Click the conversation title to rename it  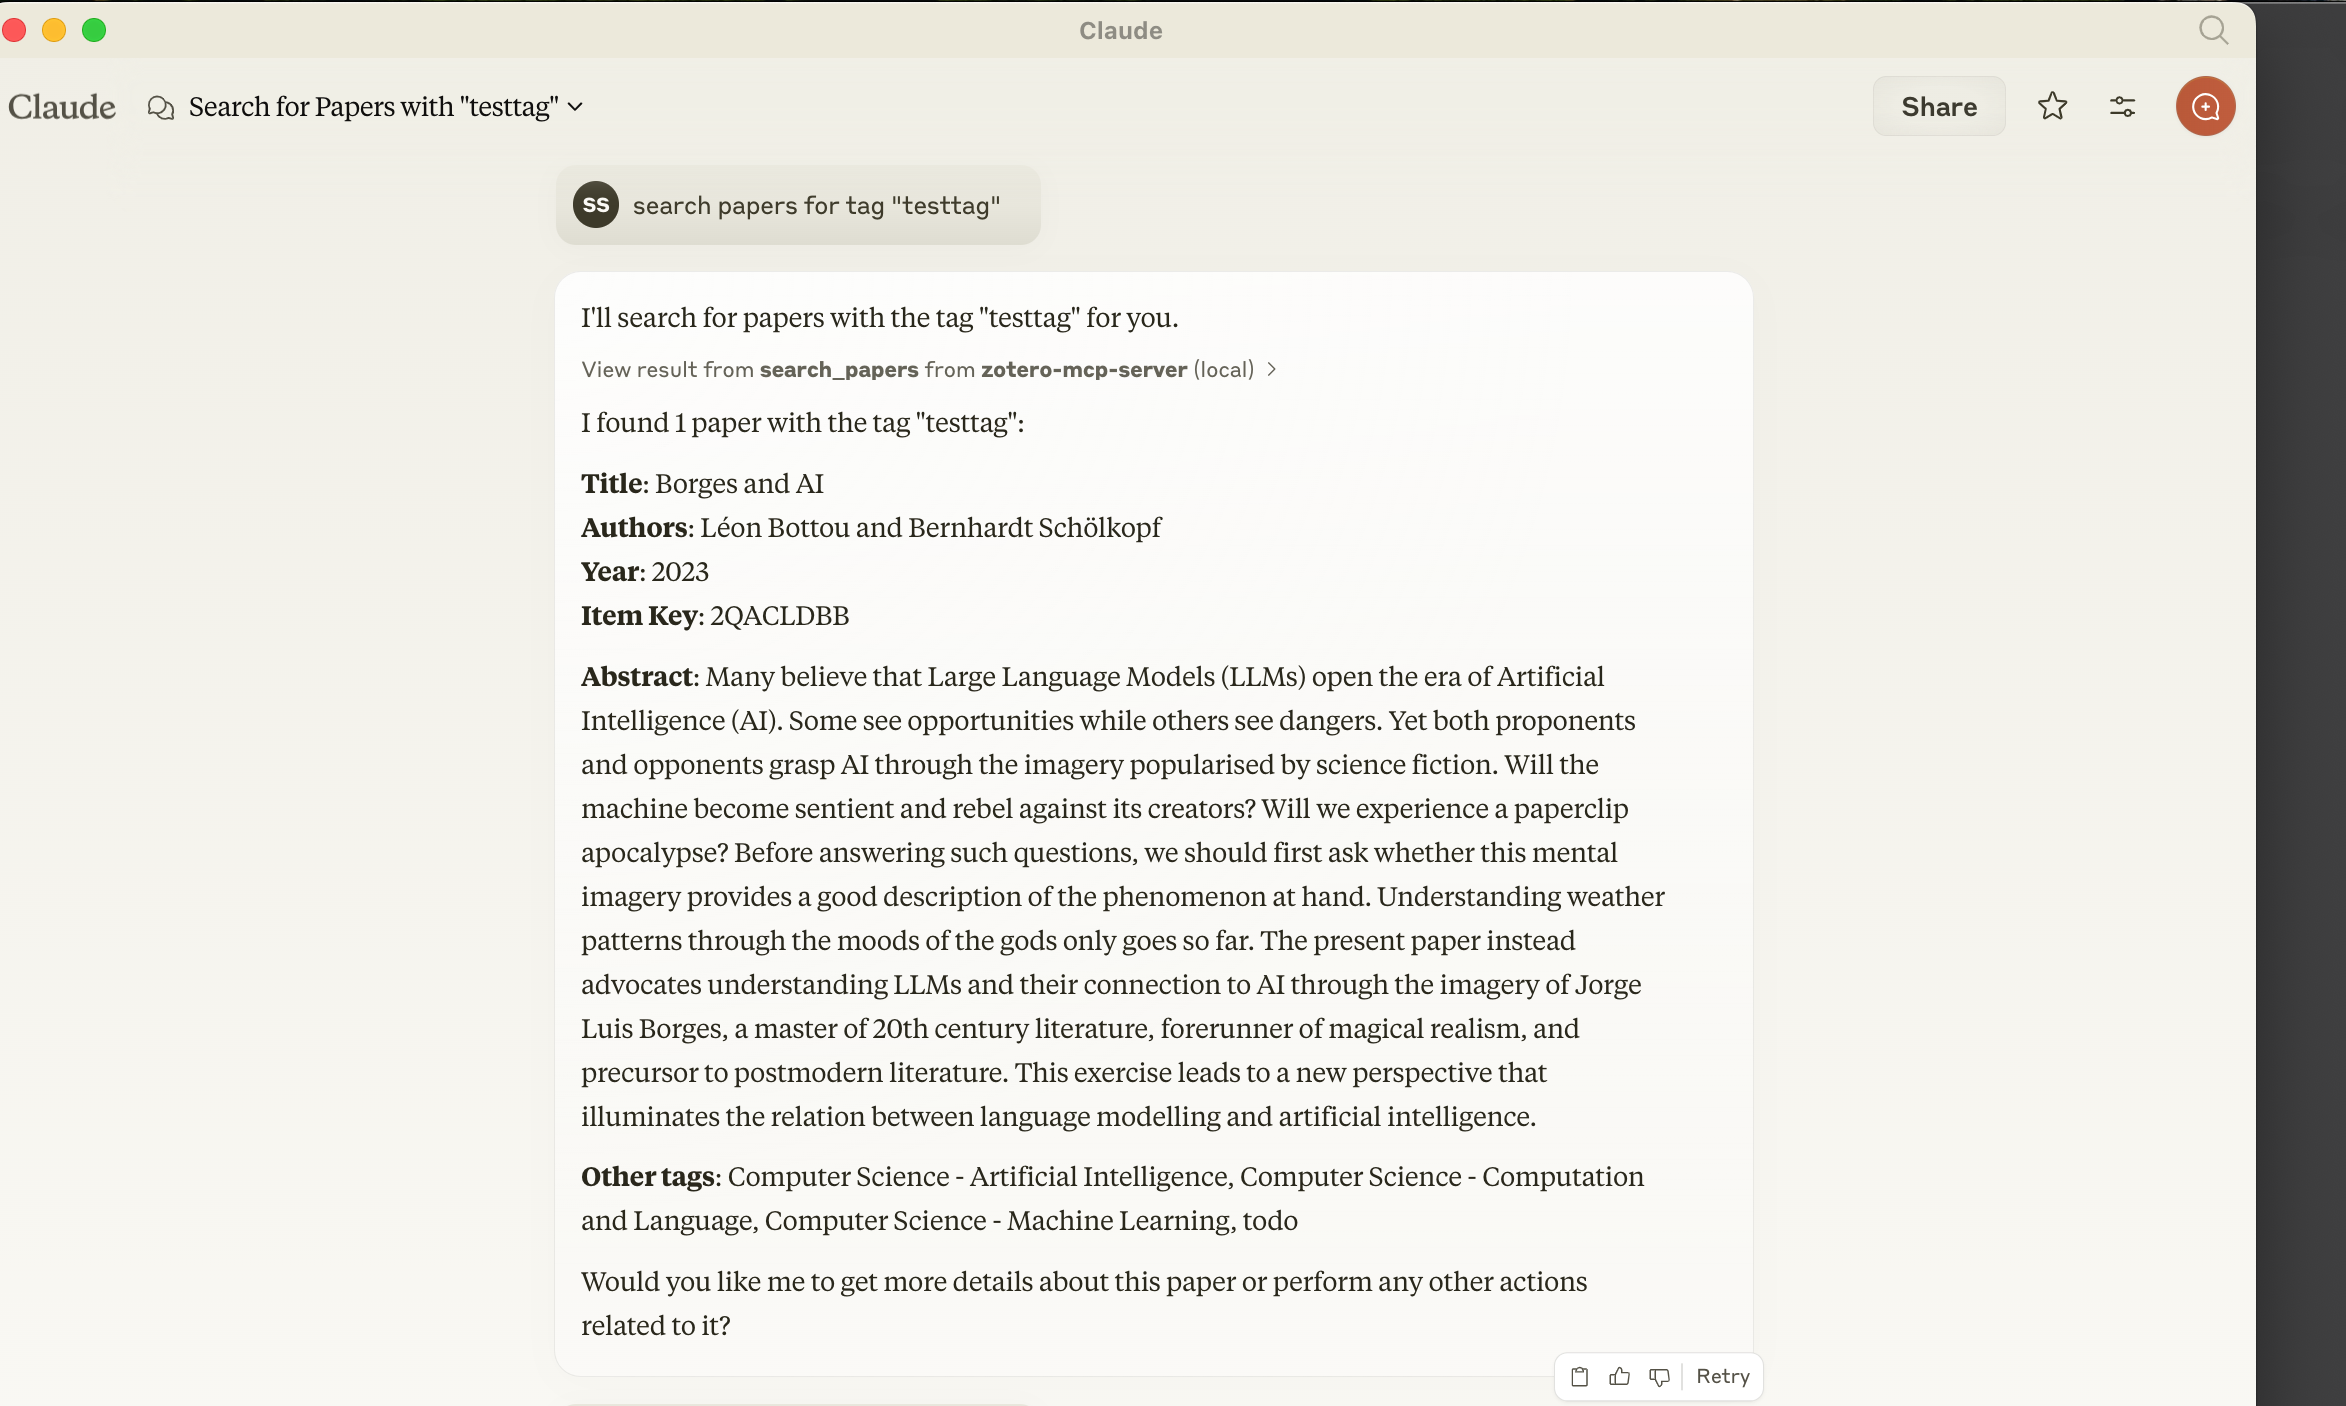click(x=373, y=107)
